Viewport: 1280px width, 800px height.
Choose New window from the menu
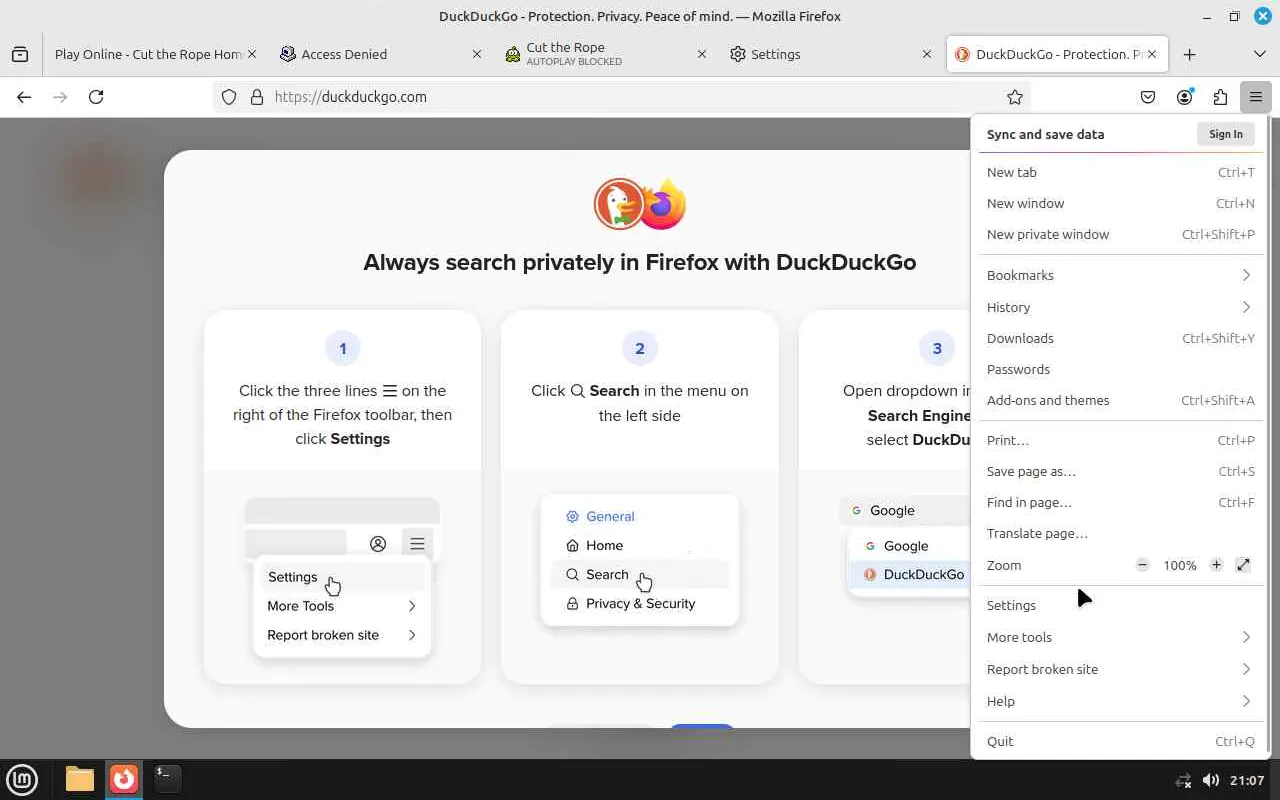[1120, 203]
